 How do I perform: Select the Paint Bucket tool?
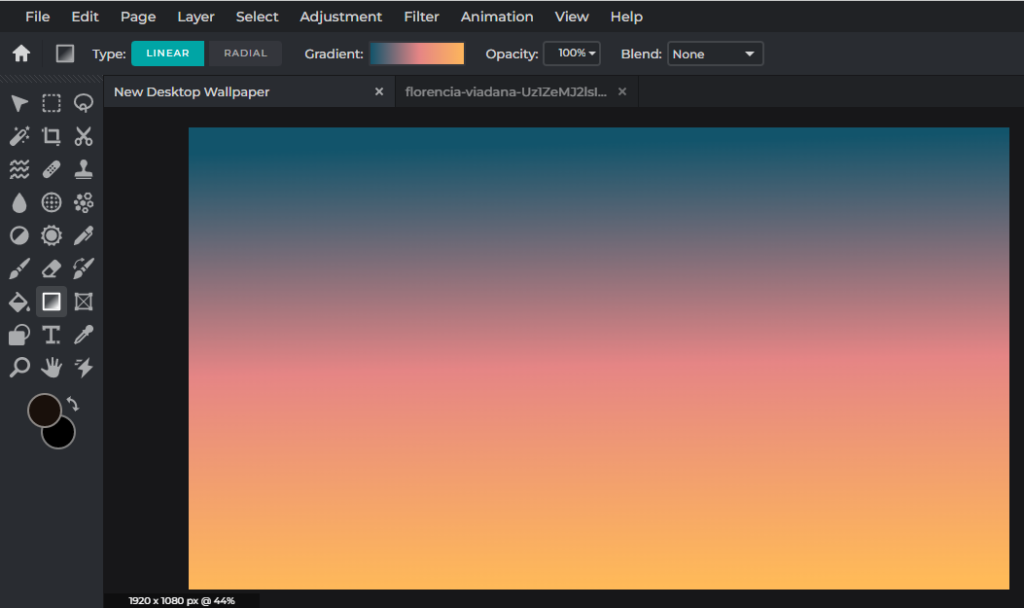(x=18, y=301)
